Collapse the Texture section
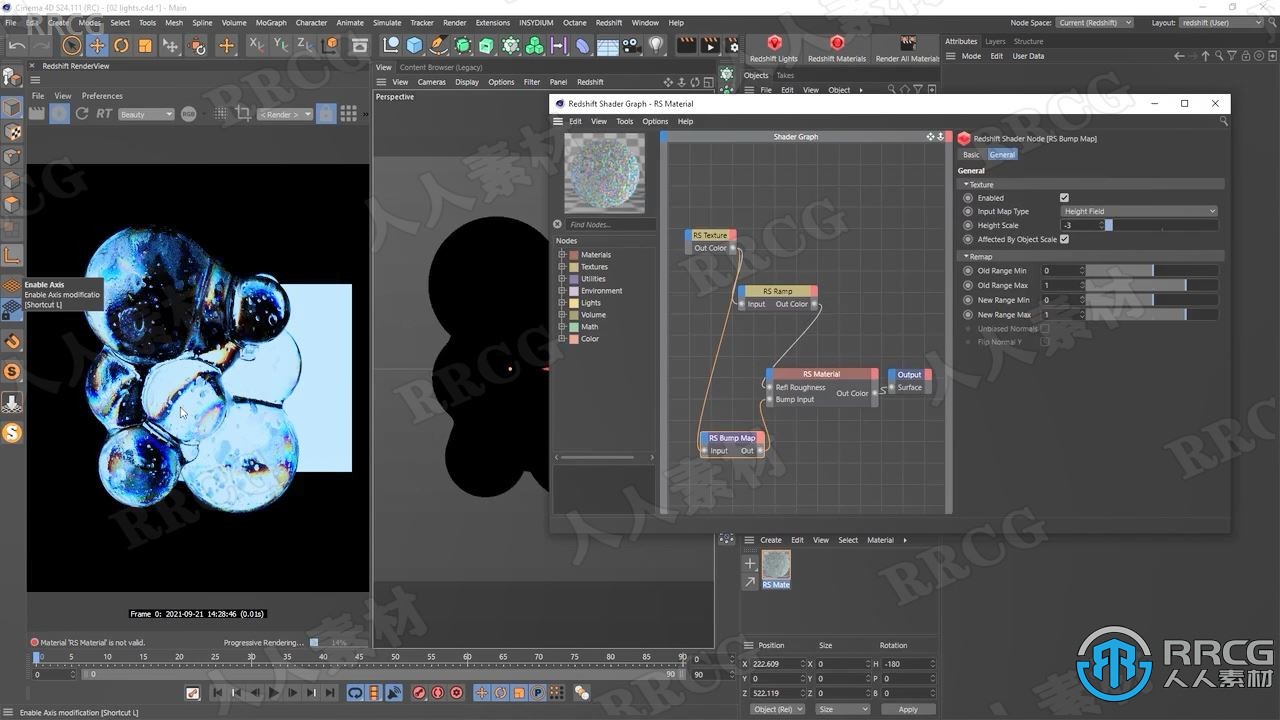Viewport: 1280px width, 720px height. 966,184
